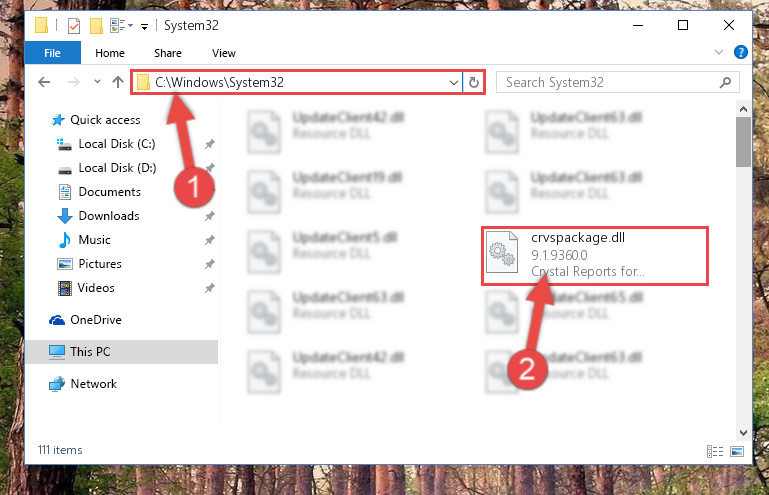Expand the address bar history dropdown
769x495 pixels.
point(454,82)
